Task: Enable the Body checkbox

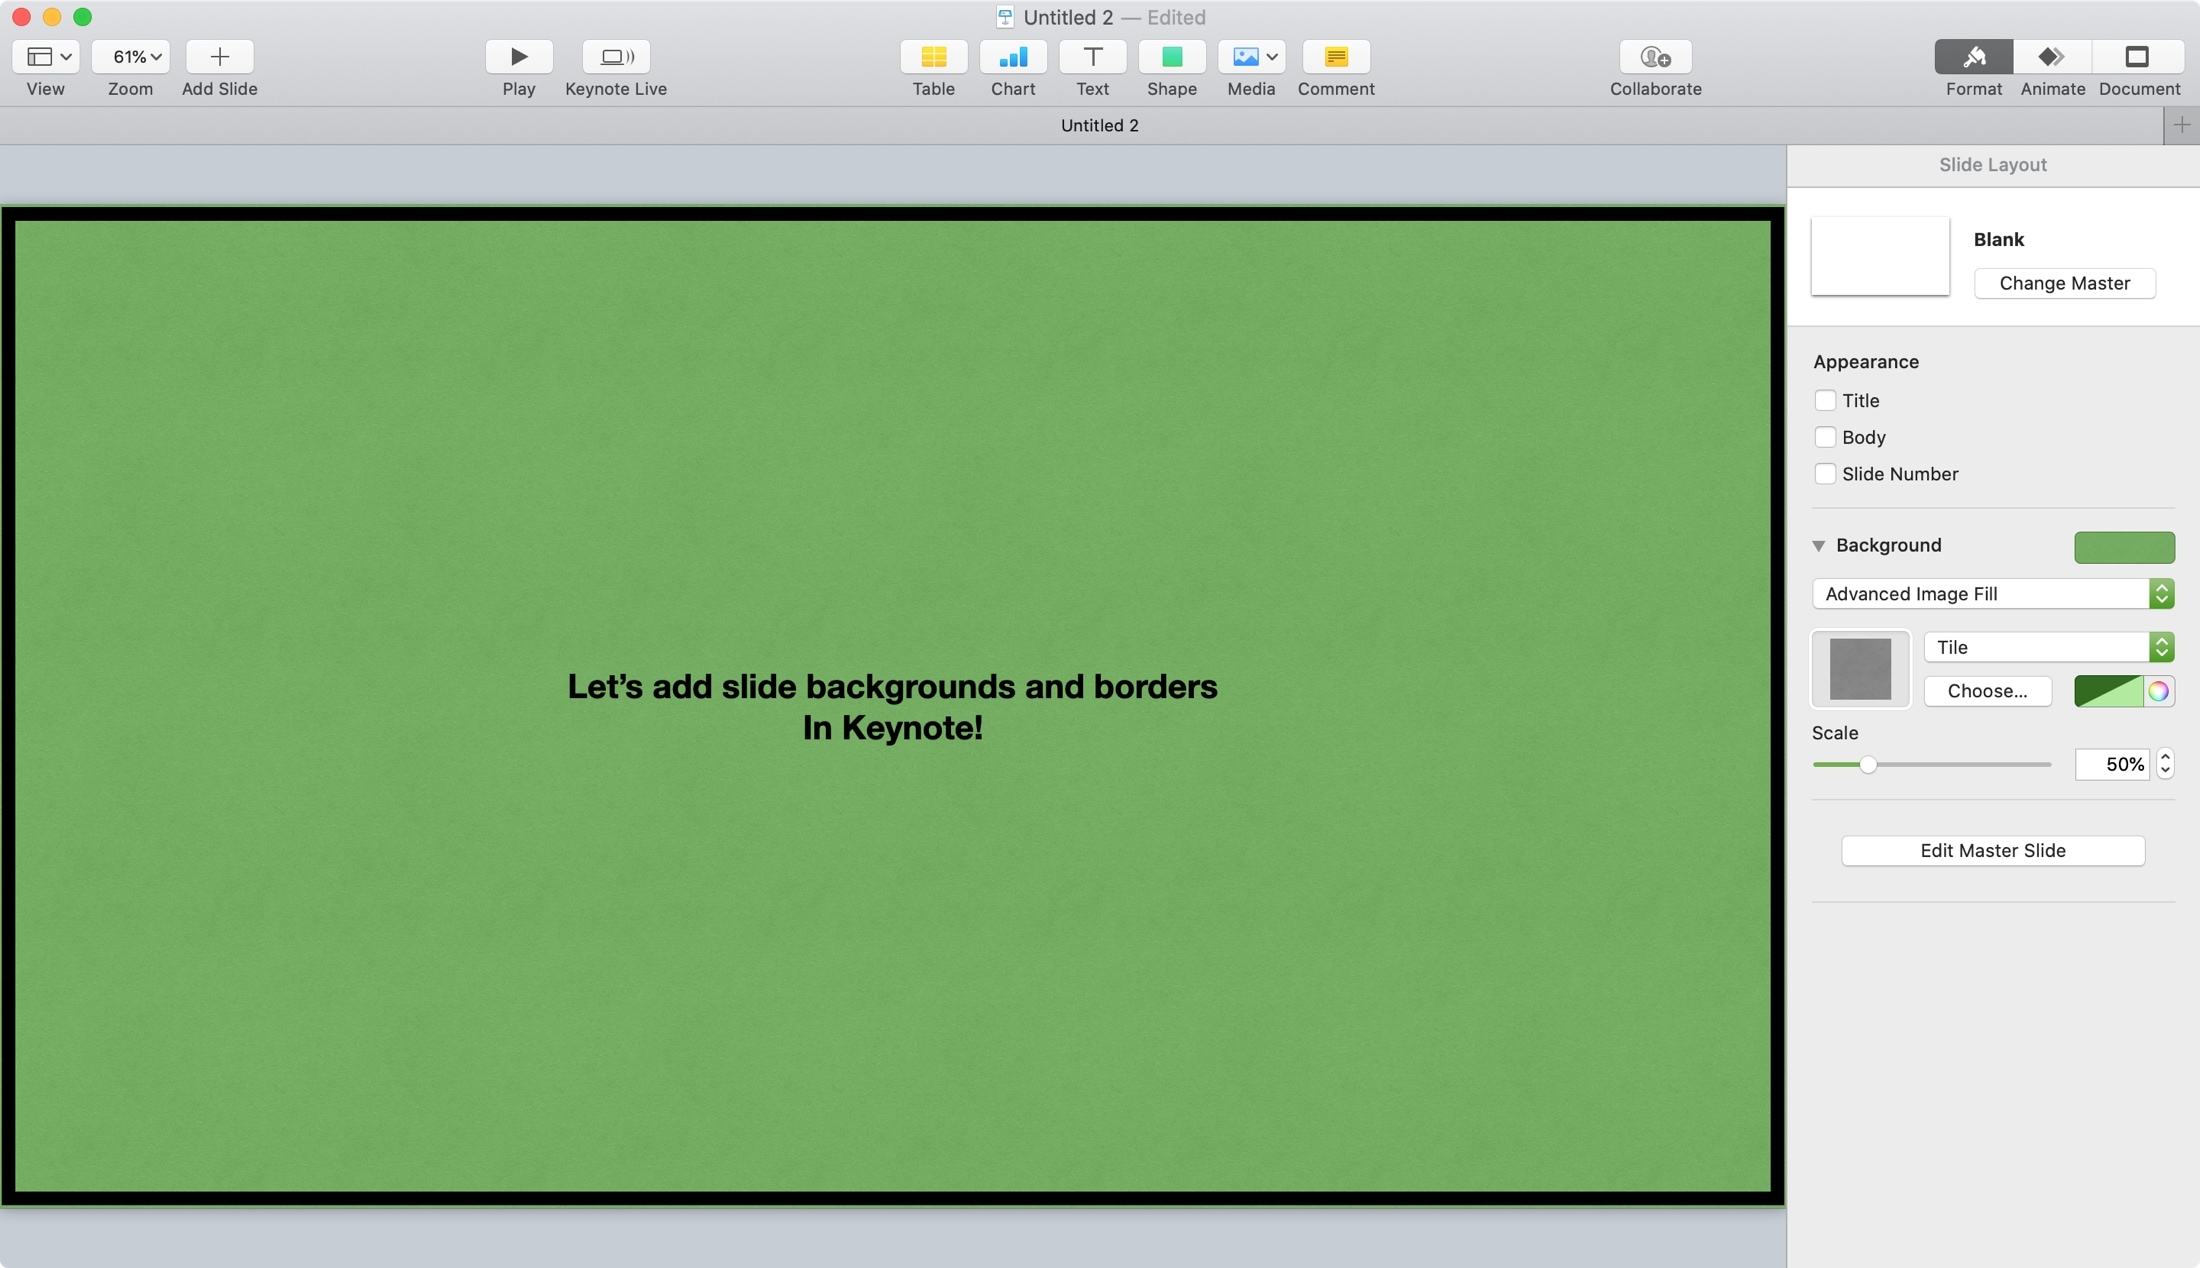Action: tap(1825, 437)
